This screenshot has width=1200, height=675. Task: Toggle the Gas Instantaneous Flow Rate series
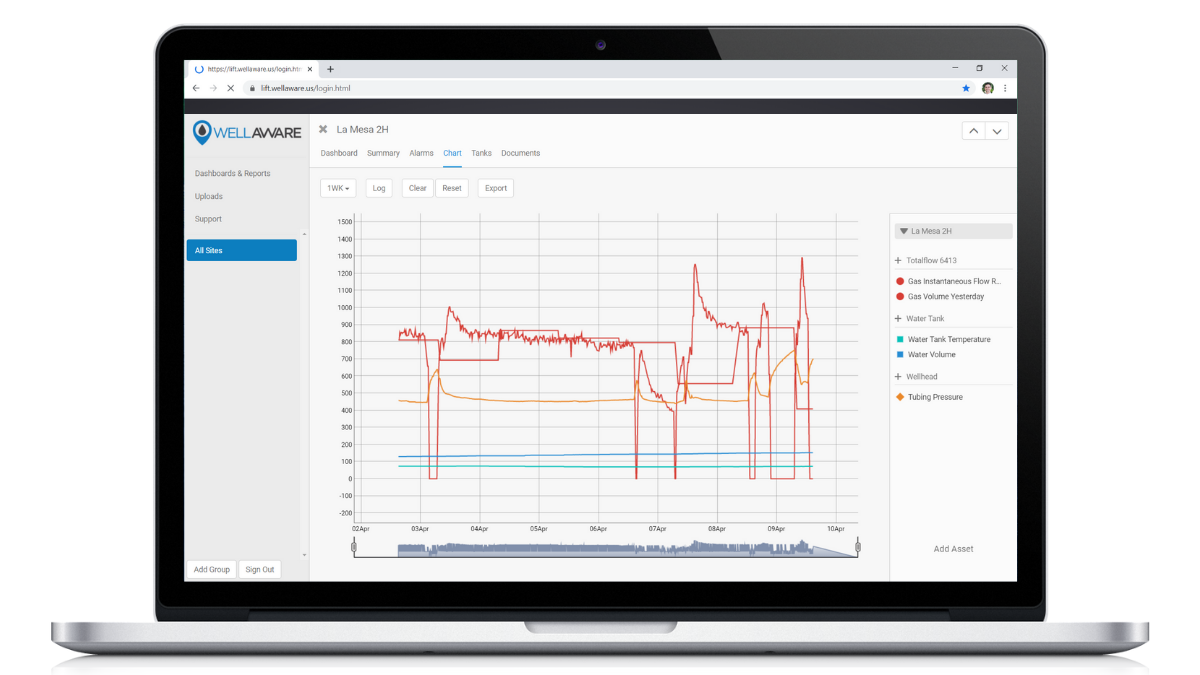953,282
